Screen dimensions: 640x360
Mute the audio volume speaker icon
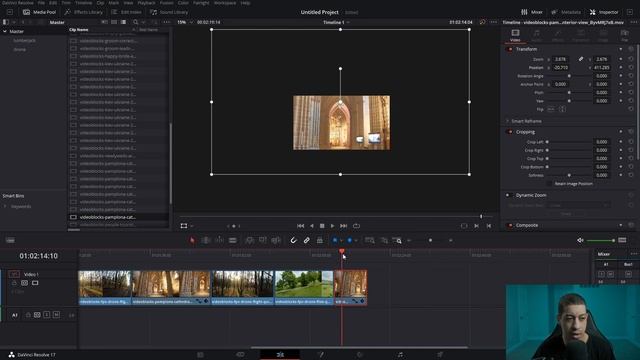click(x=580, y=240)
